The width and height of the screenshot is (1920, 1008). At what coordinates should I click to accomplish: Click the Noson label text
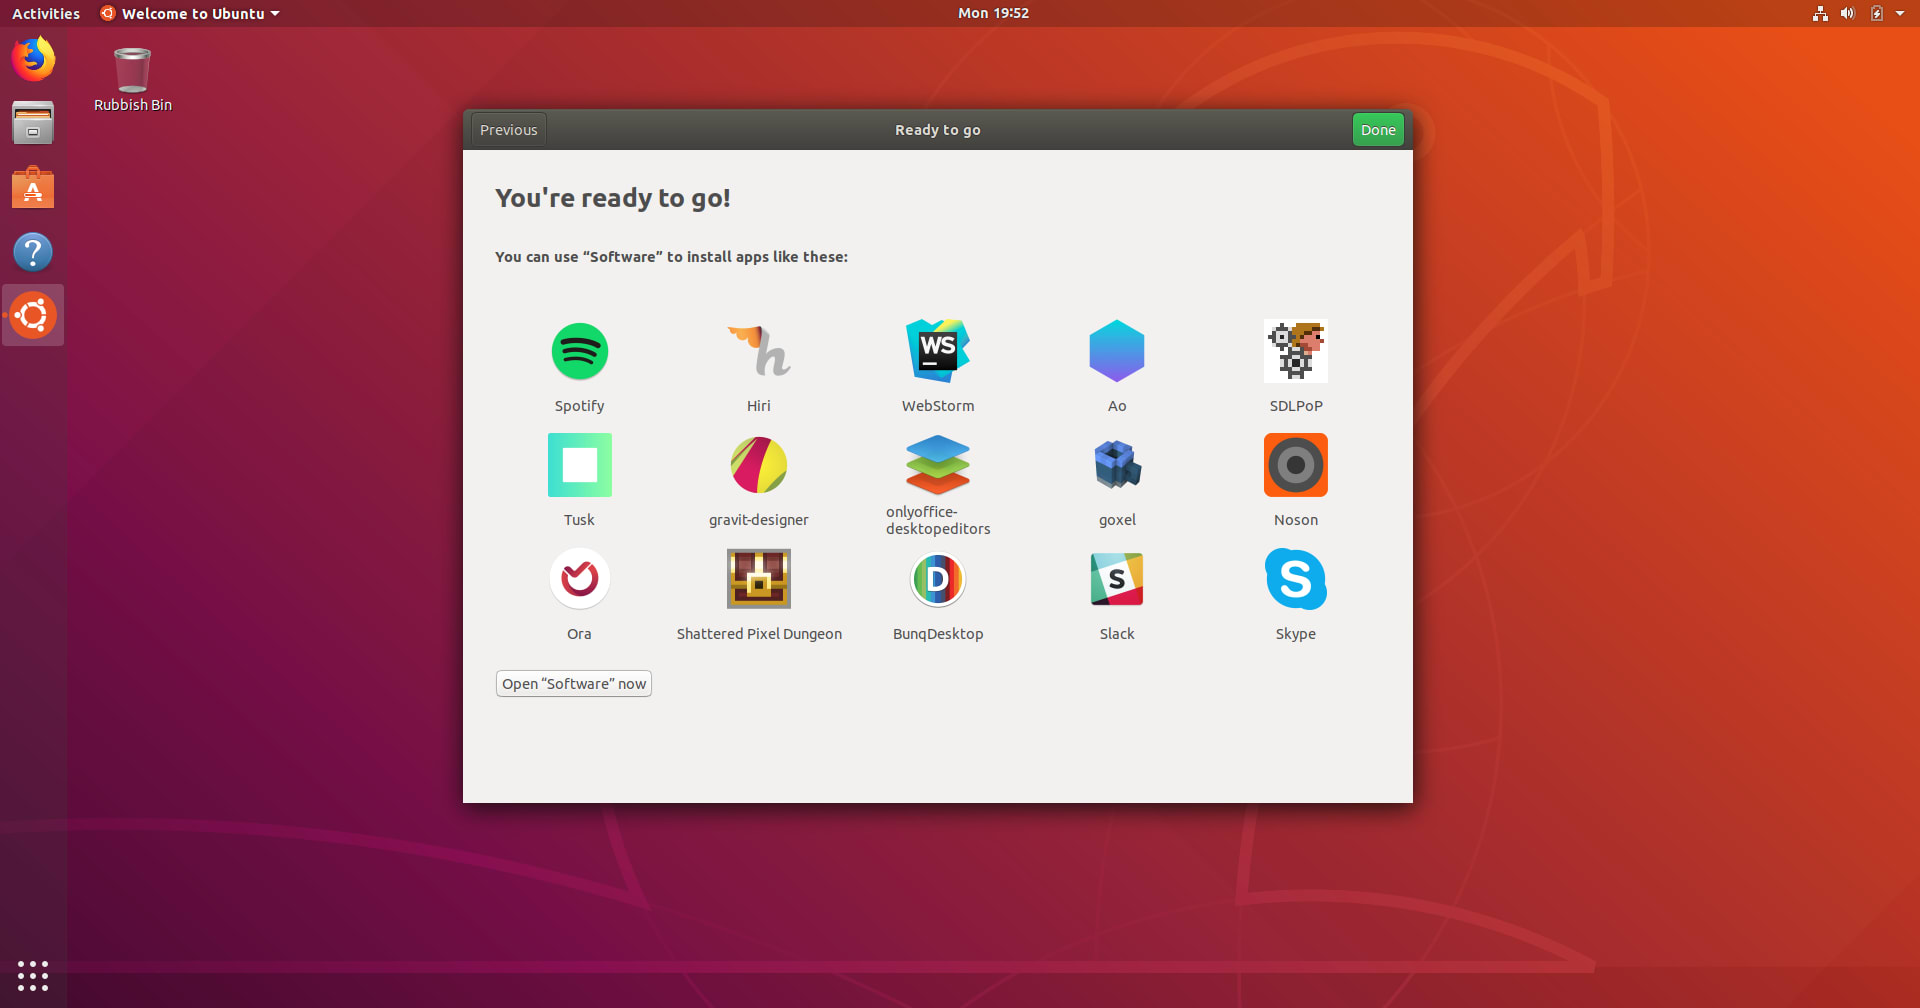coord(1296,520)
